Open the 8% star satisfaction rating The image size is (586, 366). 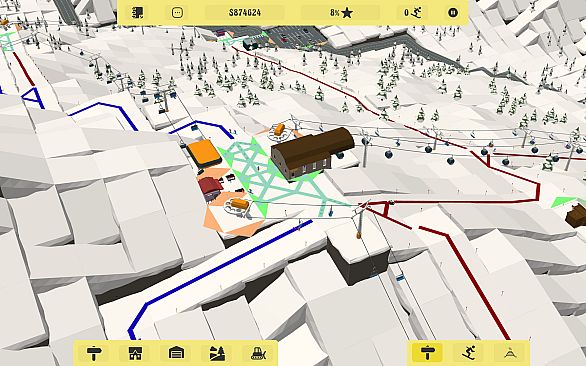pyautogui.click(x=341, y=13)
